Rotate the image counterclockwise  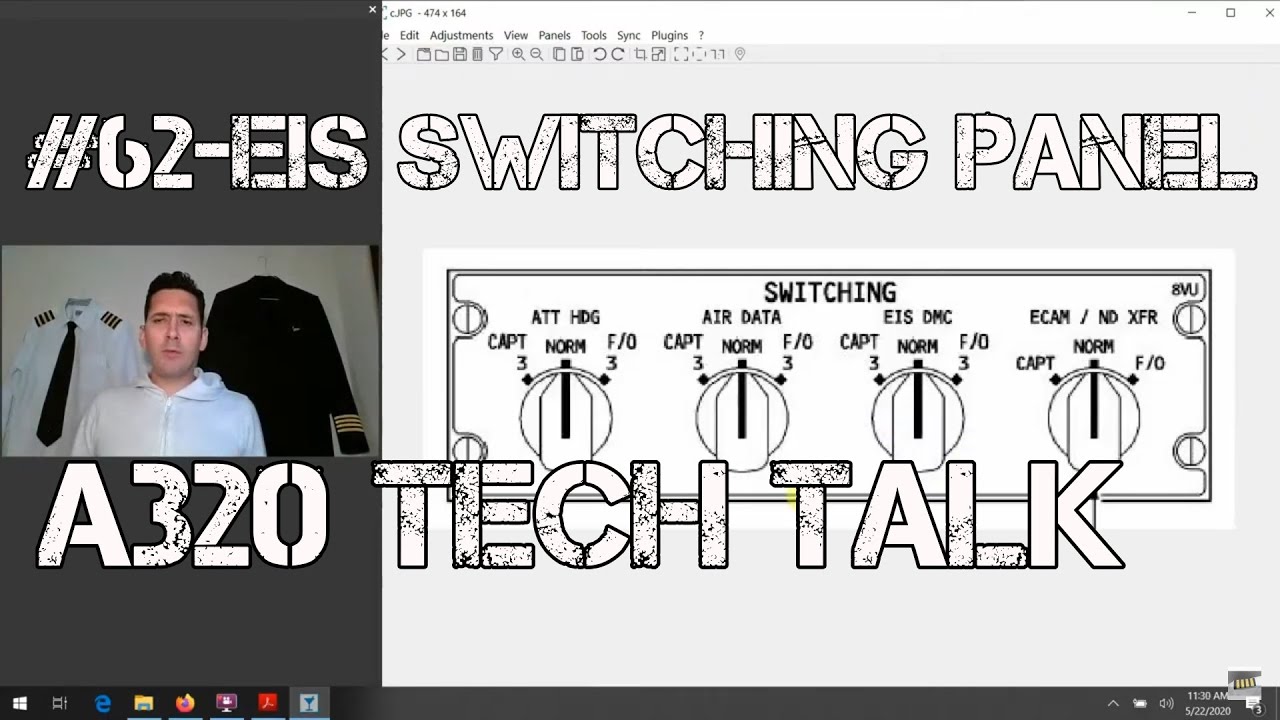[x=600, y=54]
